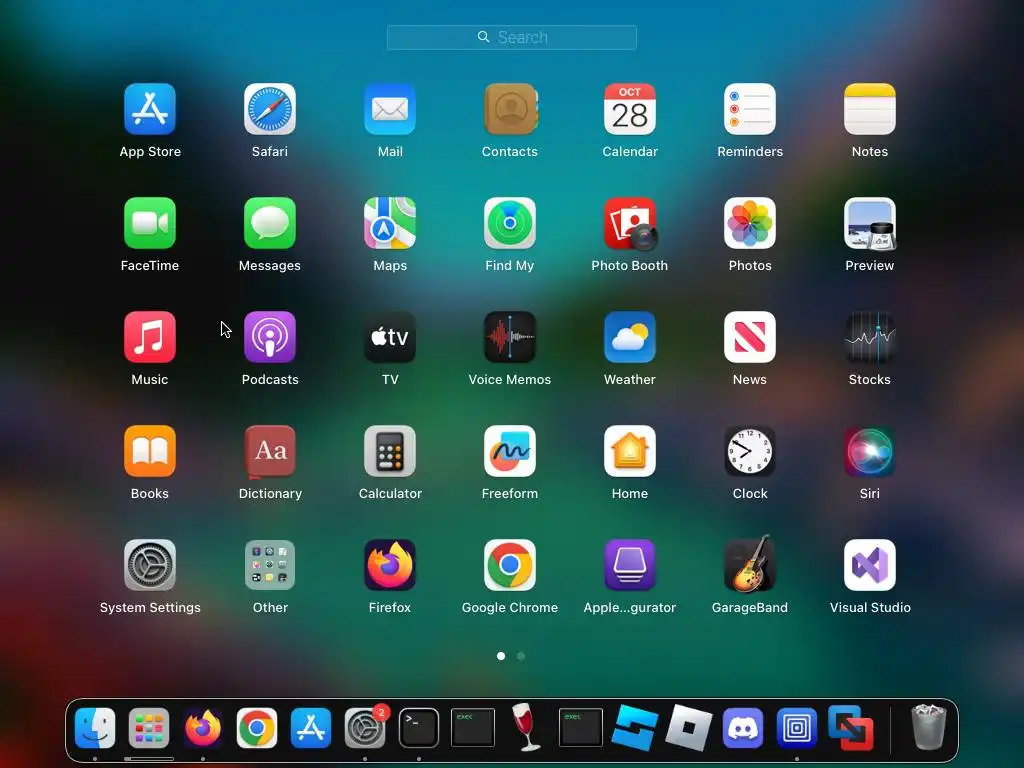Click the Launchpad Search field
The image size is (1024, 768).
512,37
